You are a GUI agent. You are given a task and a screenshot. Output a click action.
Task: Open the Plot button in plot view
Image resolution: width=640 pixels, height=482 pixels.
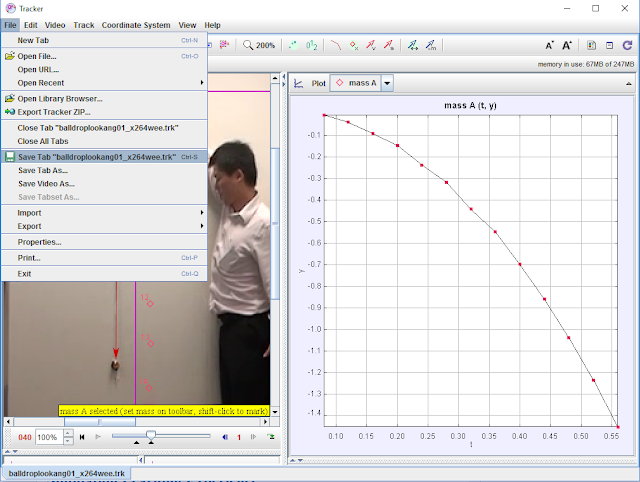click(x=318, y=83)
